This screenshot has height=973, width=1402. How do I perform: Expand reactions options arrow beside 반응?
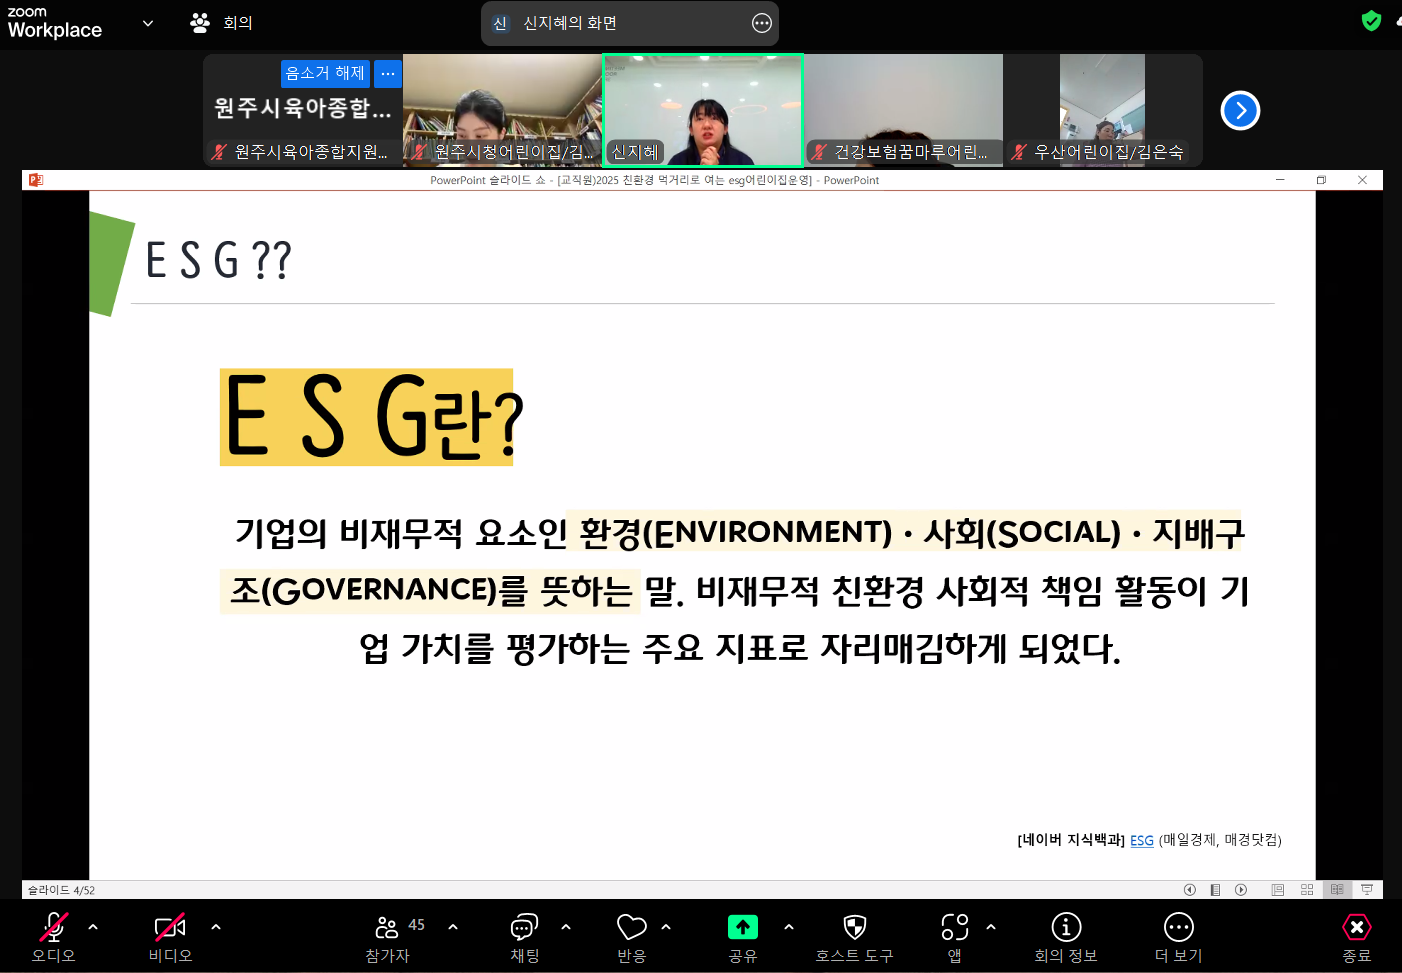pyautogui.click(x=666, y=927)
